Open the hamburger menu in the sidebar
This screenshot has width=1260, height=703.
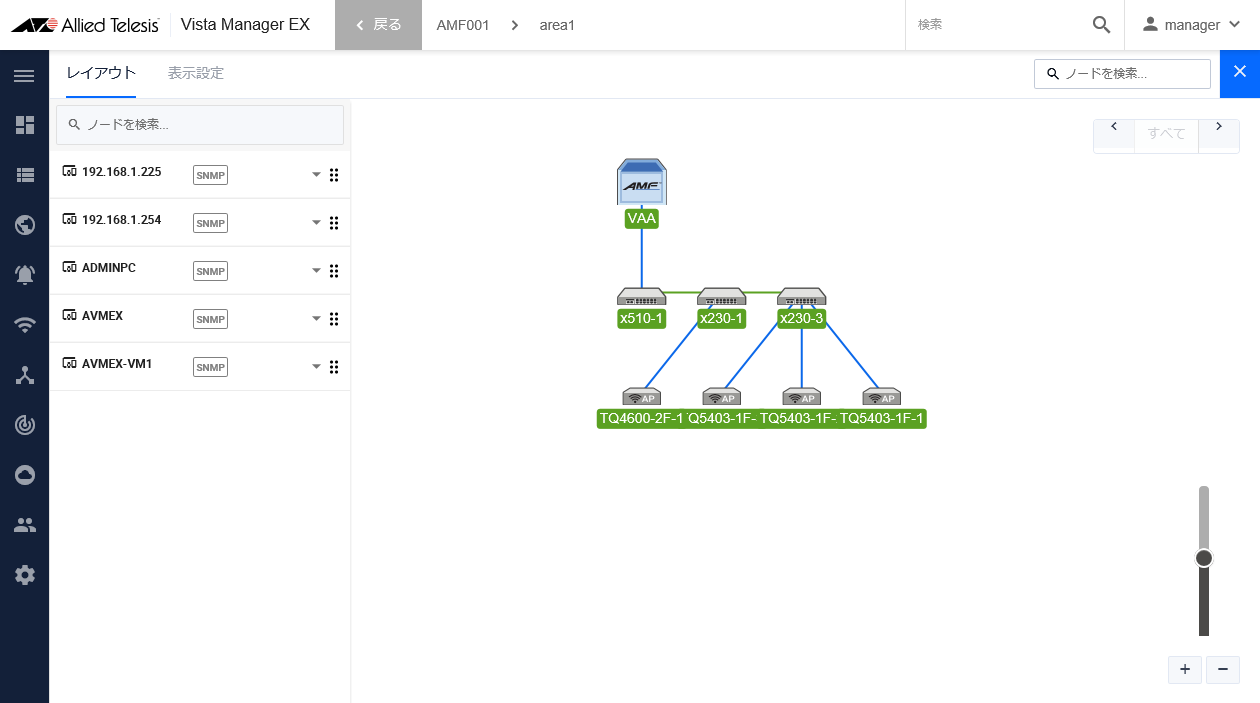[x=24, y=76]
